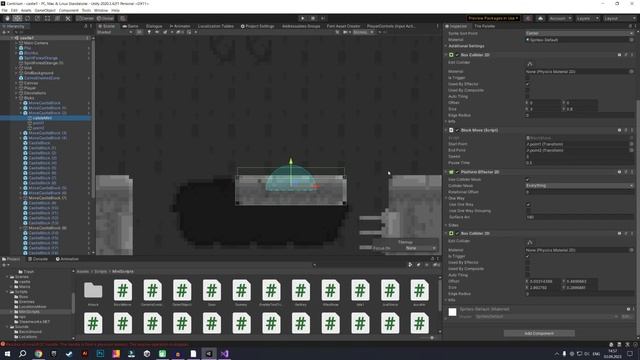
Task: Toggle Global handle rotation button
Action: tap(105, 18)
